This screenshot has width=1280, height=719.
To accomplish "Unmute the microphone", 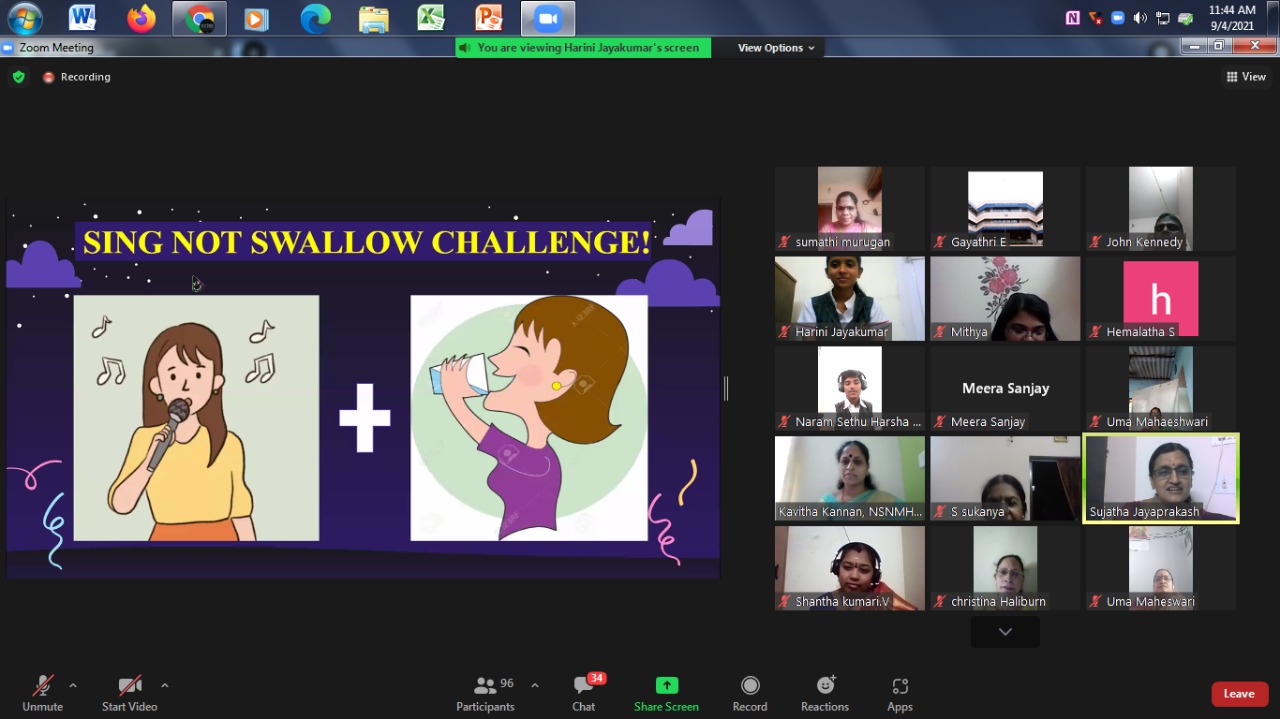I will [x=43, y=693].
